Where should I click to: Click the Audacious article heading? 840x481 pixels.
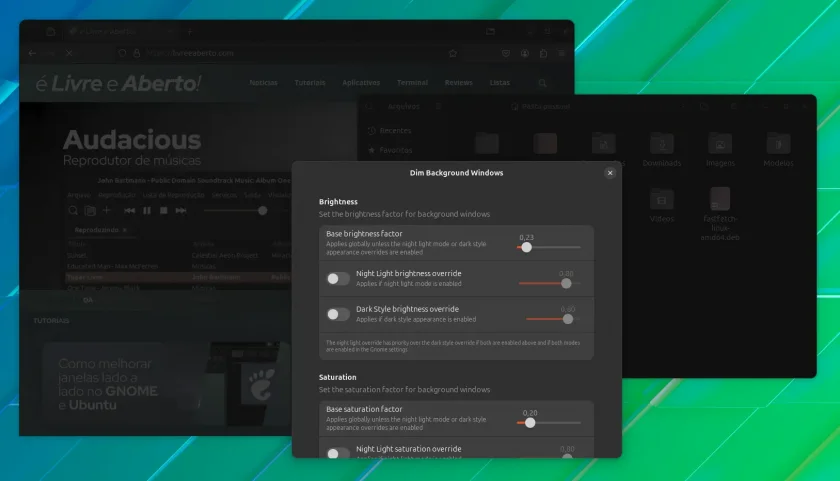coord(132,140)
